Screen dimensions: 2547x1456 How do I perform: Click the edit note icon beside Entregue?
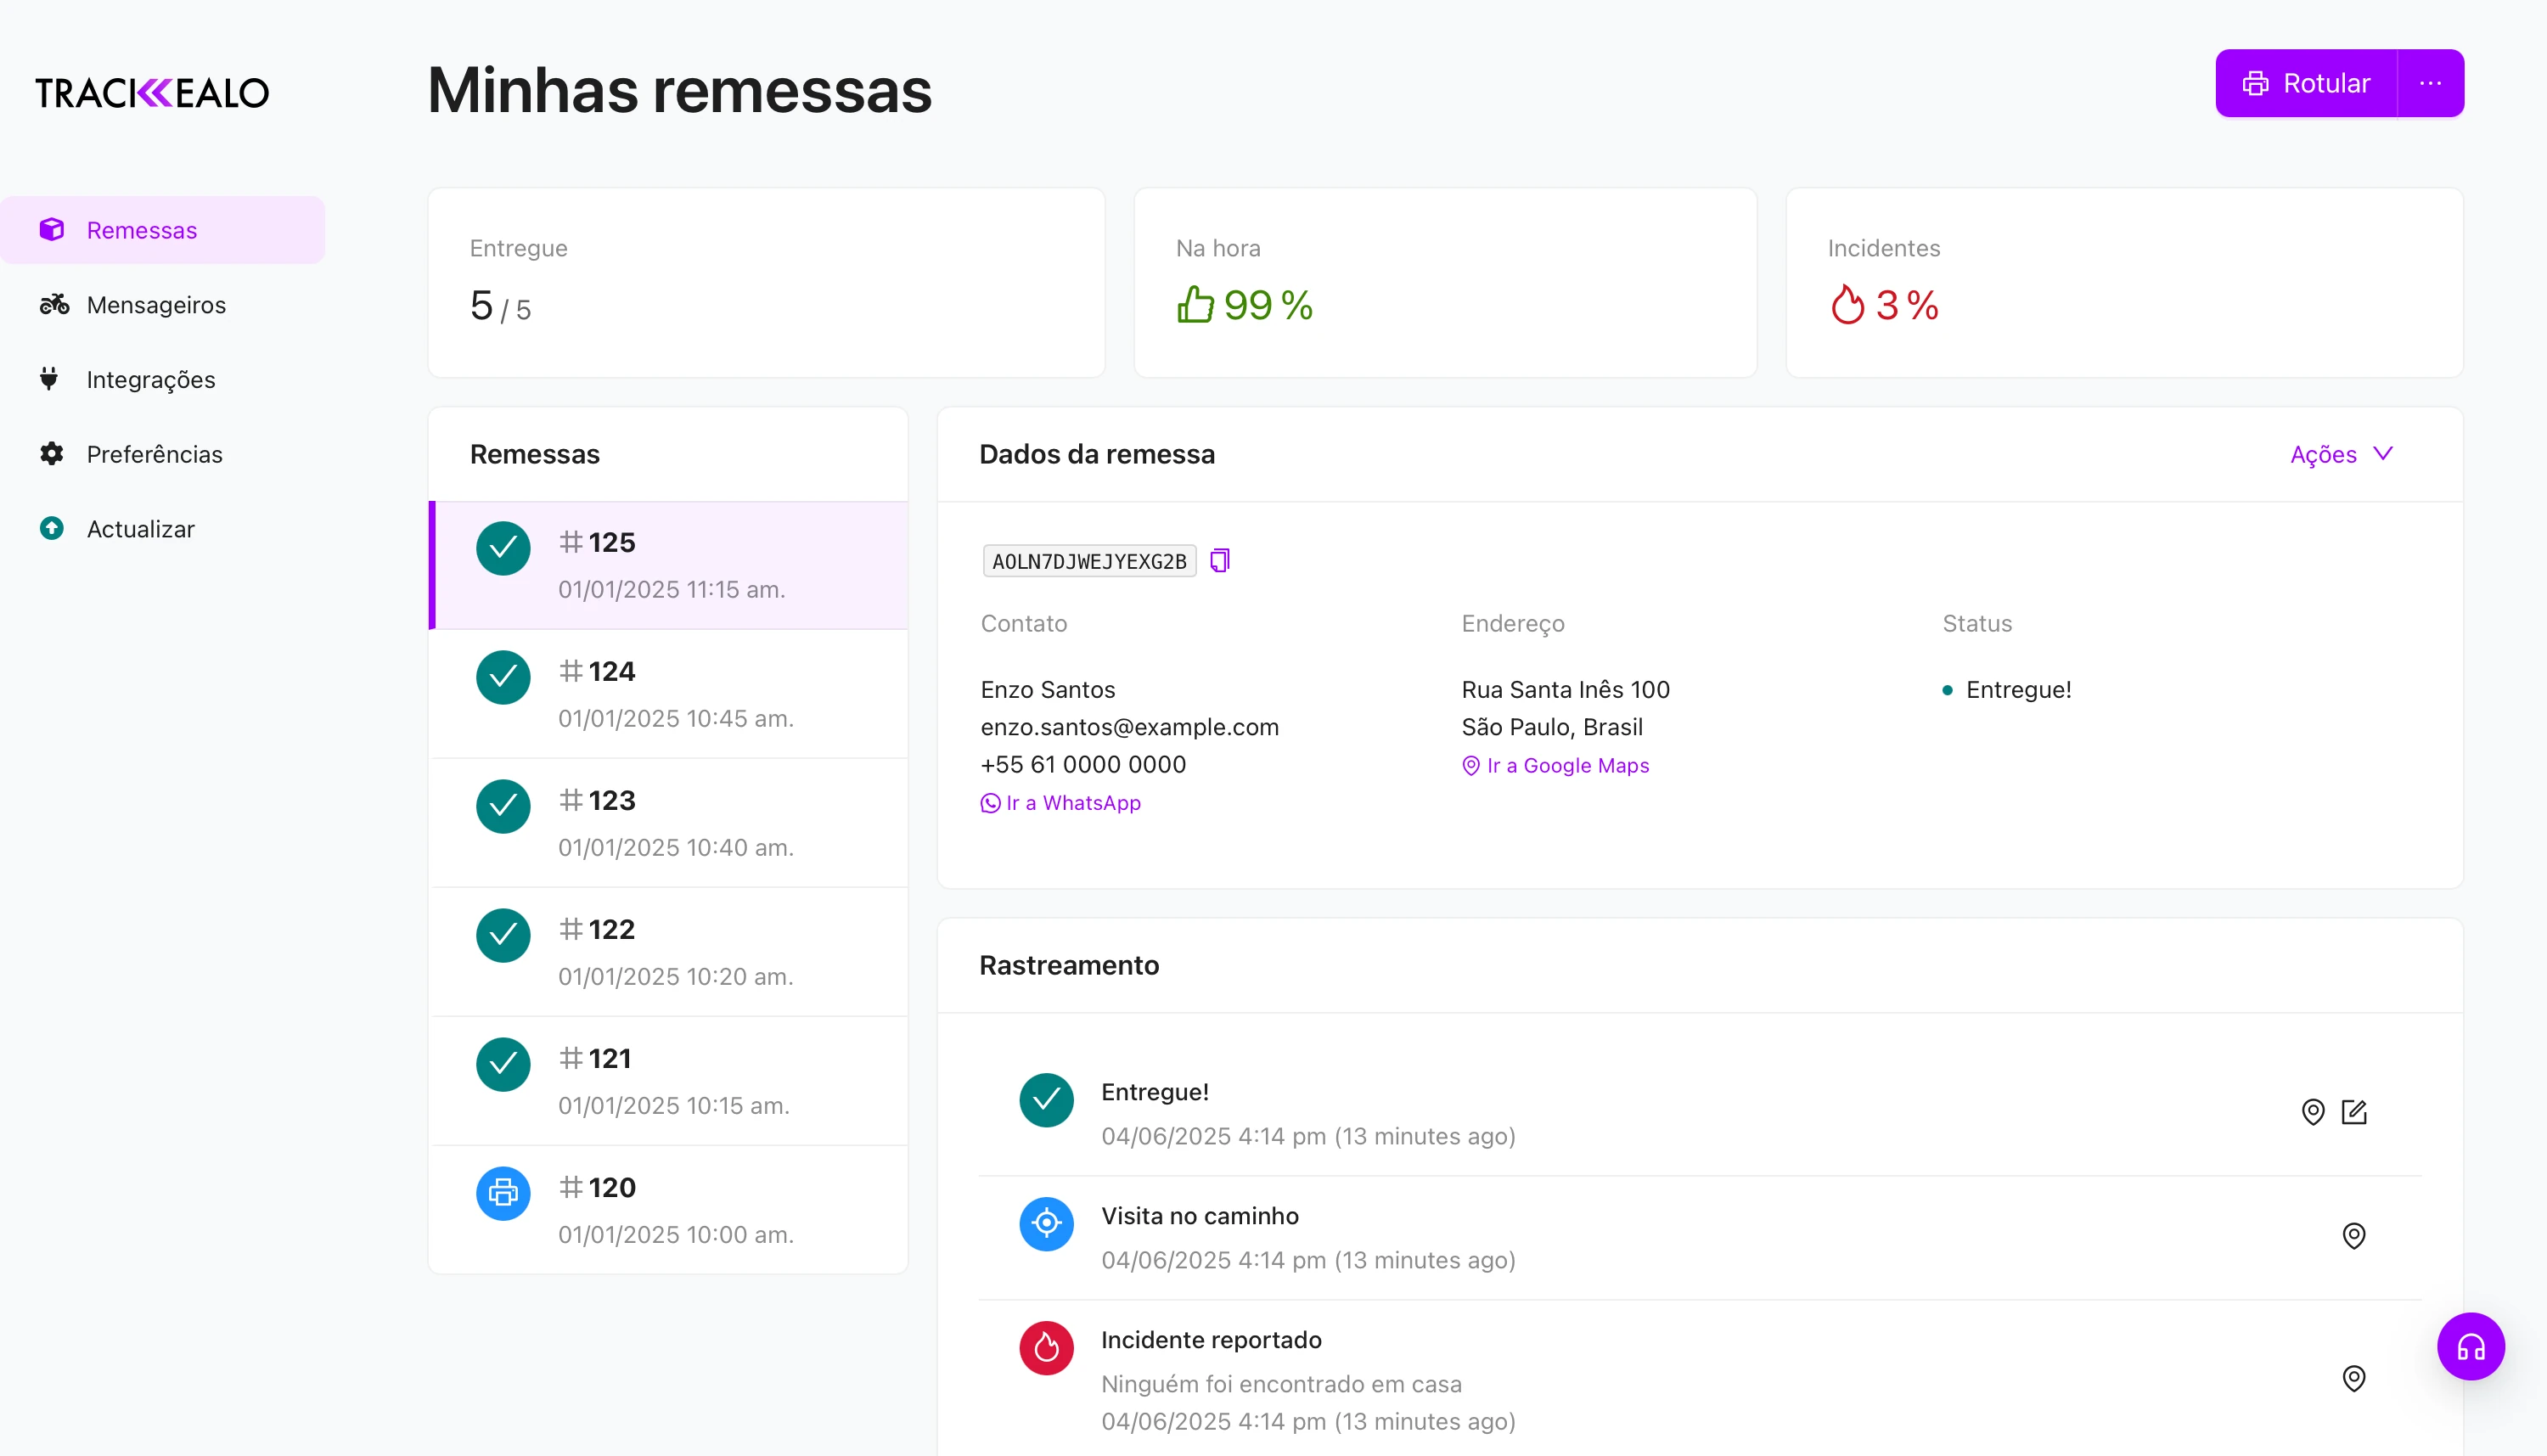[2355, 1111]
